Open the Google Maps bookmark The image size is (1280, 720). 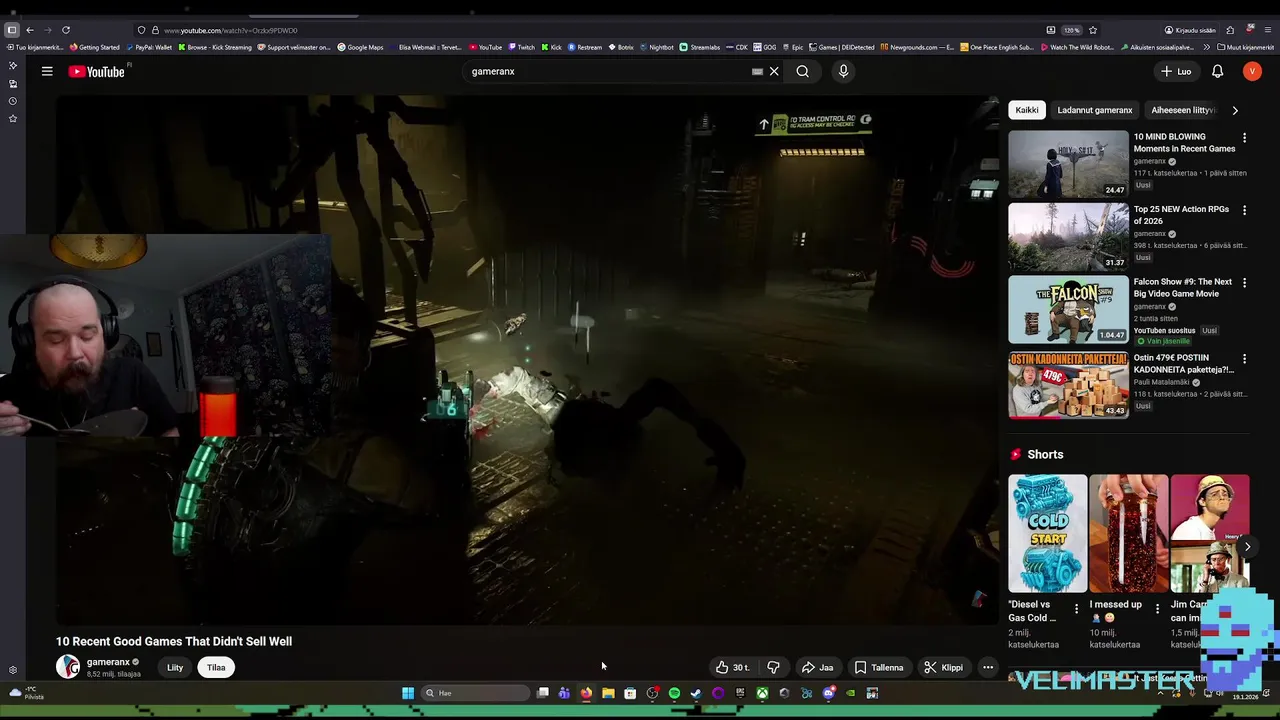tap(360, 47)
